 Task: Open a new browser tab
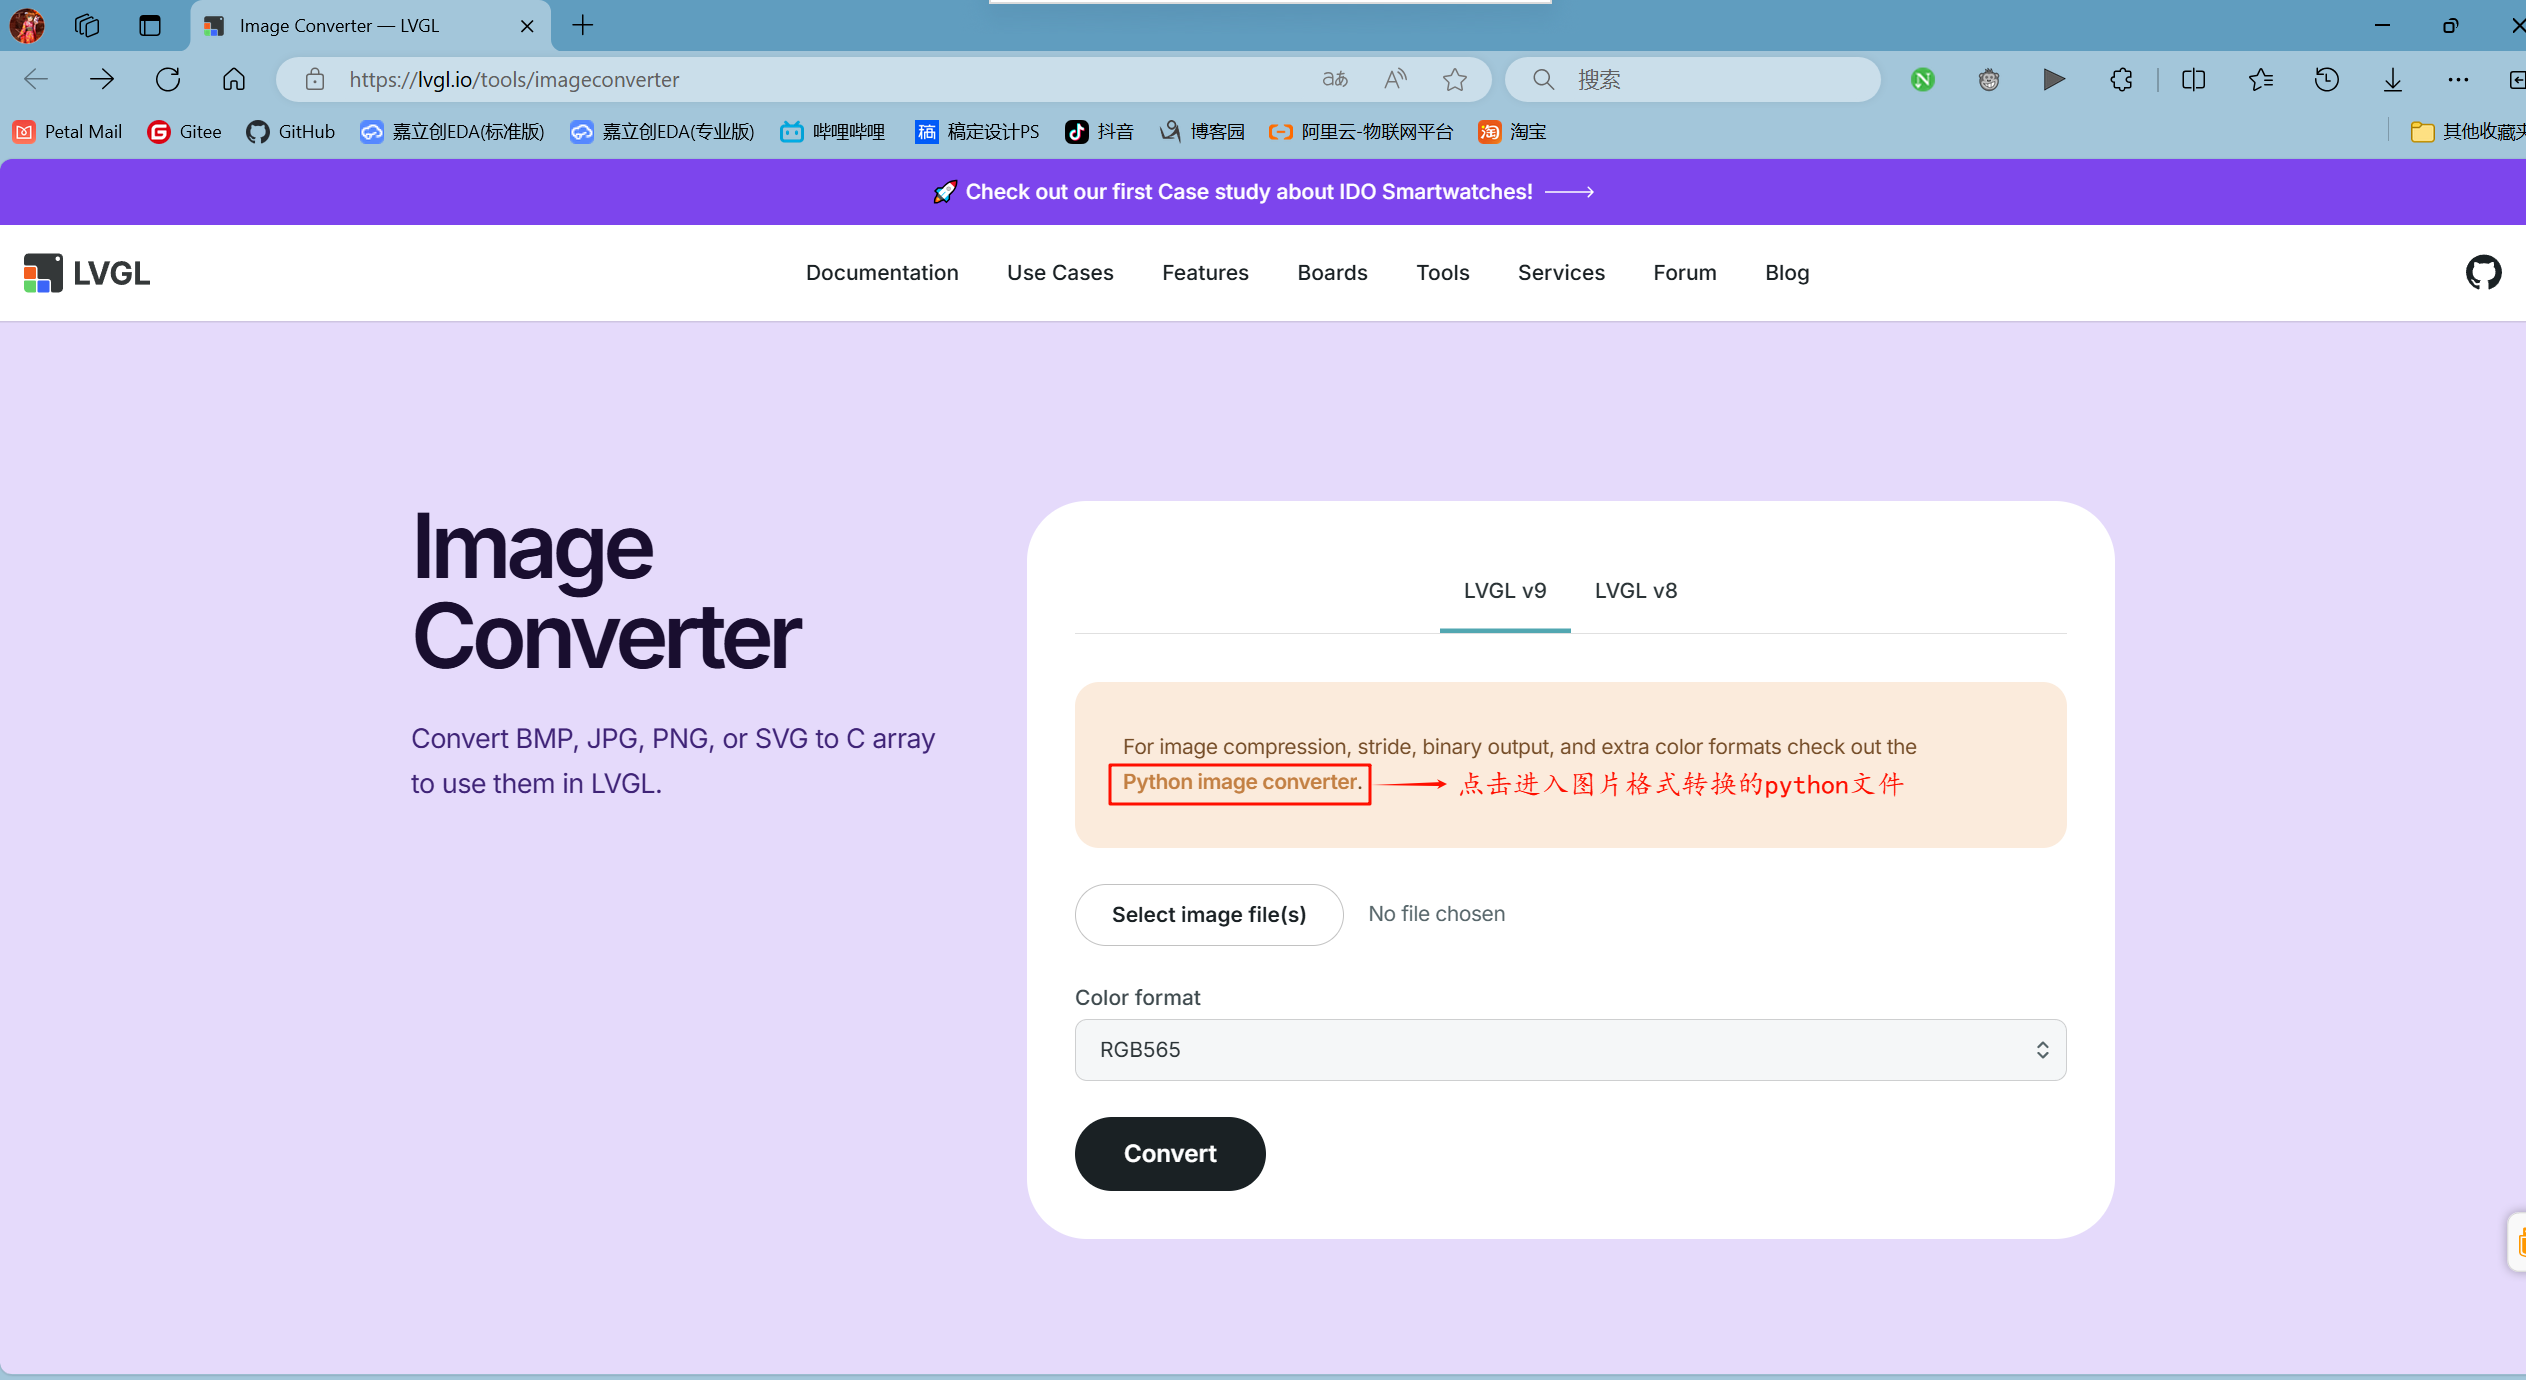tap(583, 25)
